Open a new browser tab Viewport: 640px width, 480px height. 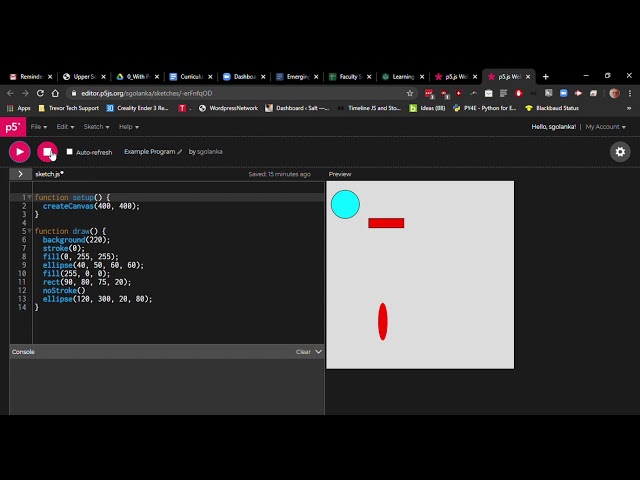(x=546, y=77)
